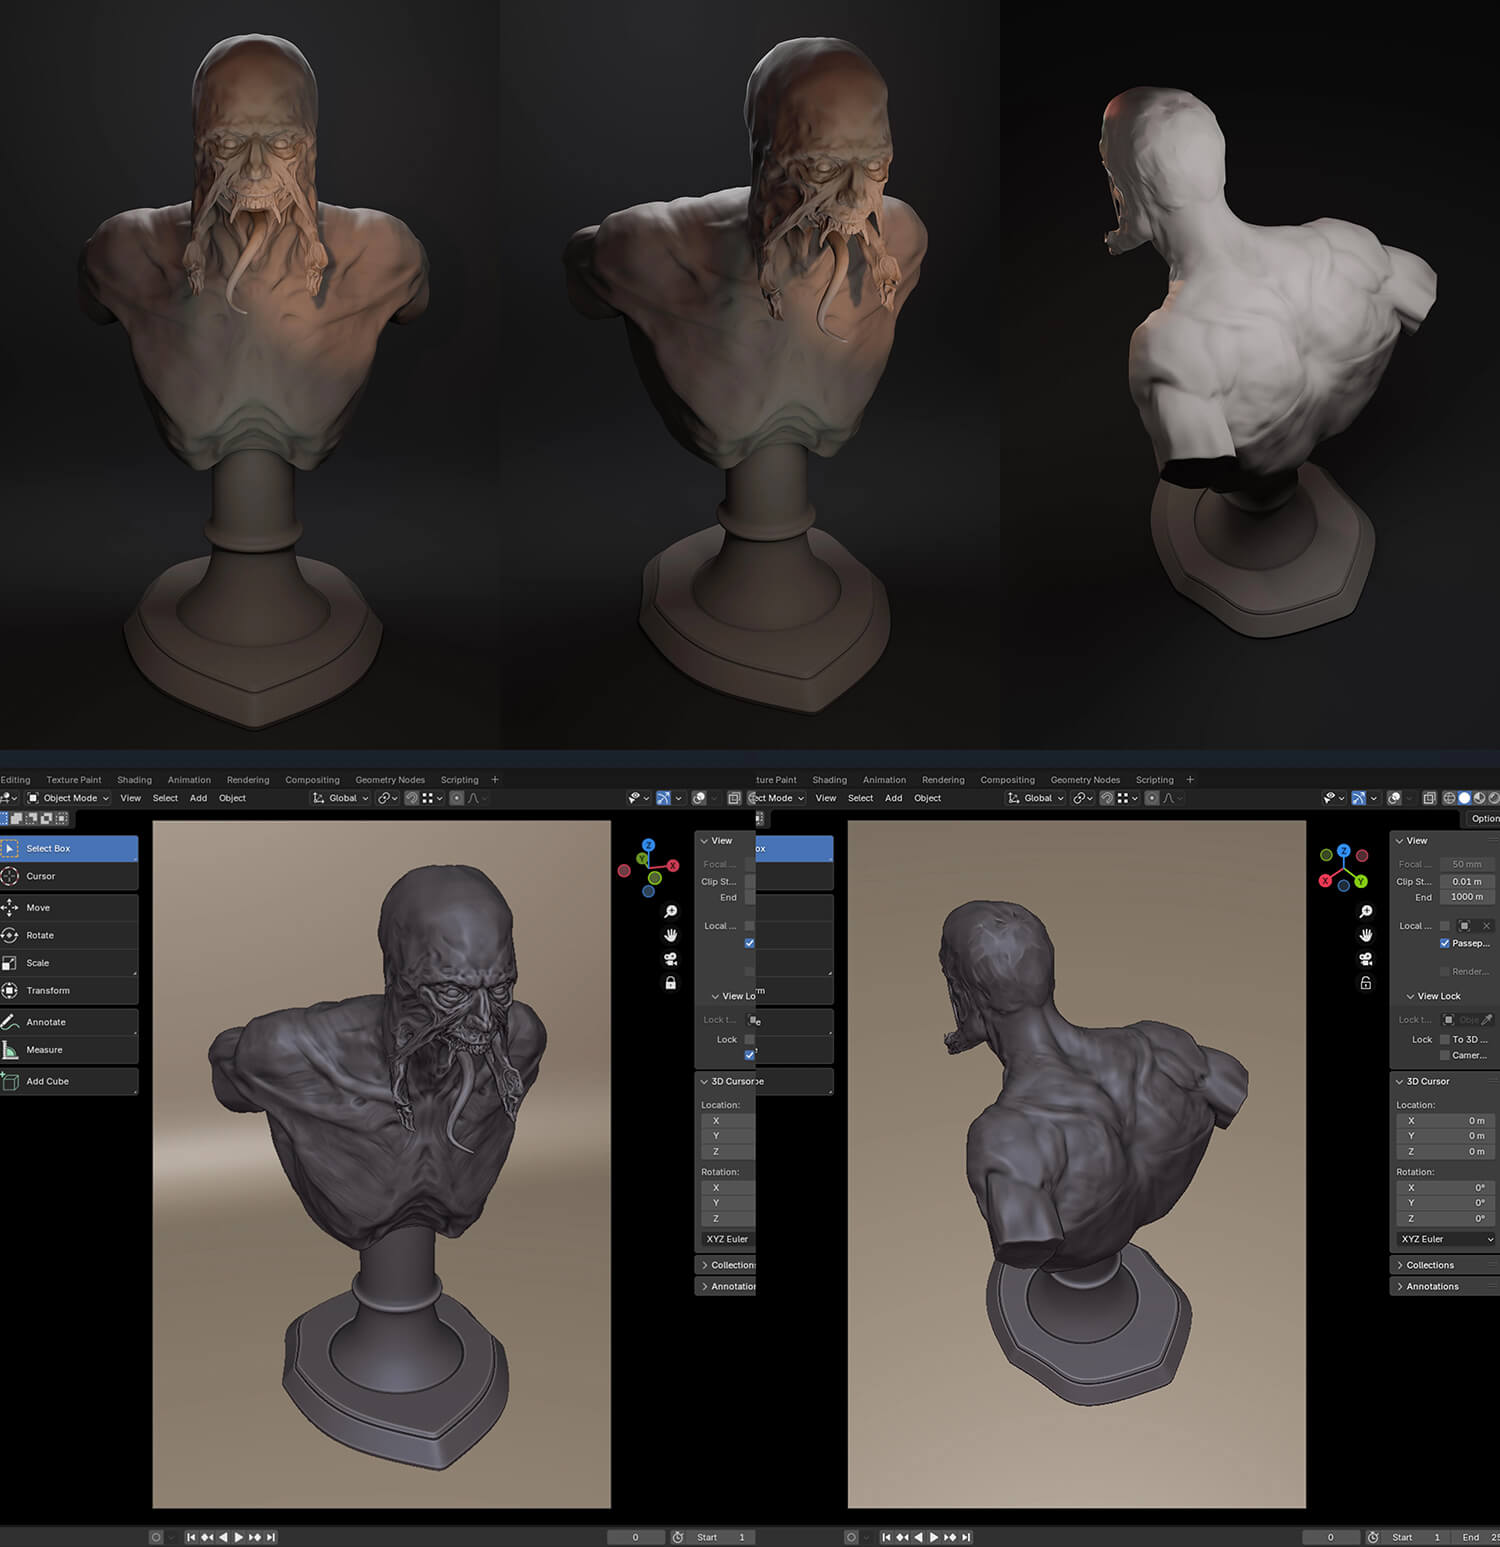The image size is (1500, 1547).
Task: Click the Transform tool in the toolbar
Action: tap(48, 991)
